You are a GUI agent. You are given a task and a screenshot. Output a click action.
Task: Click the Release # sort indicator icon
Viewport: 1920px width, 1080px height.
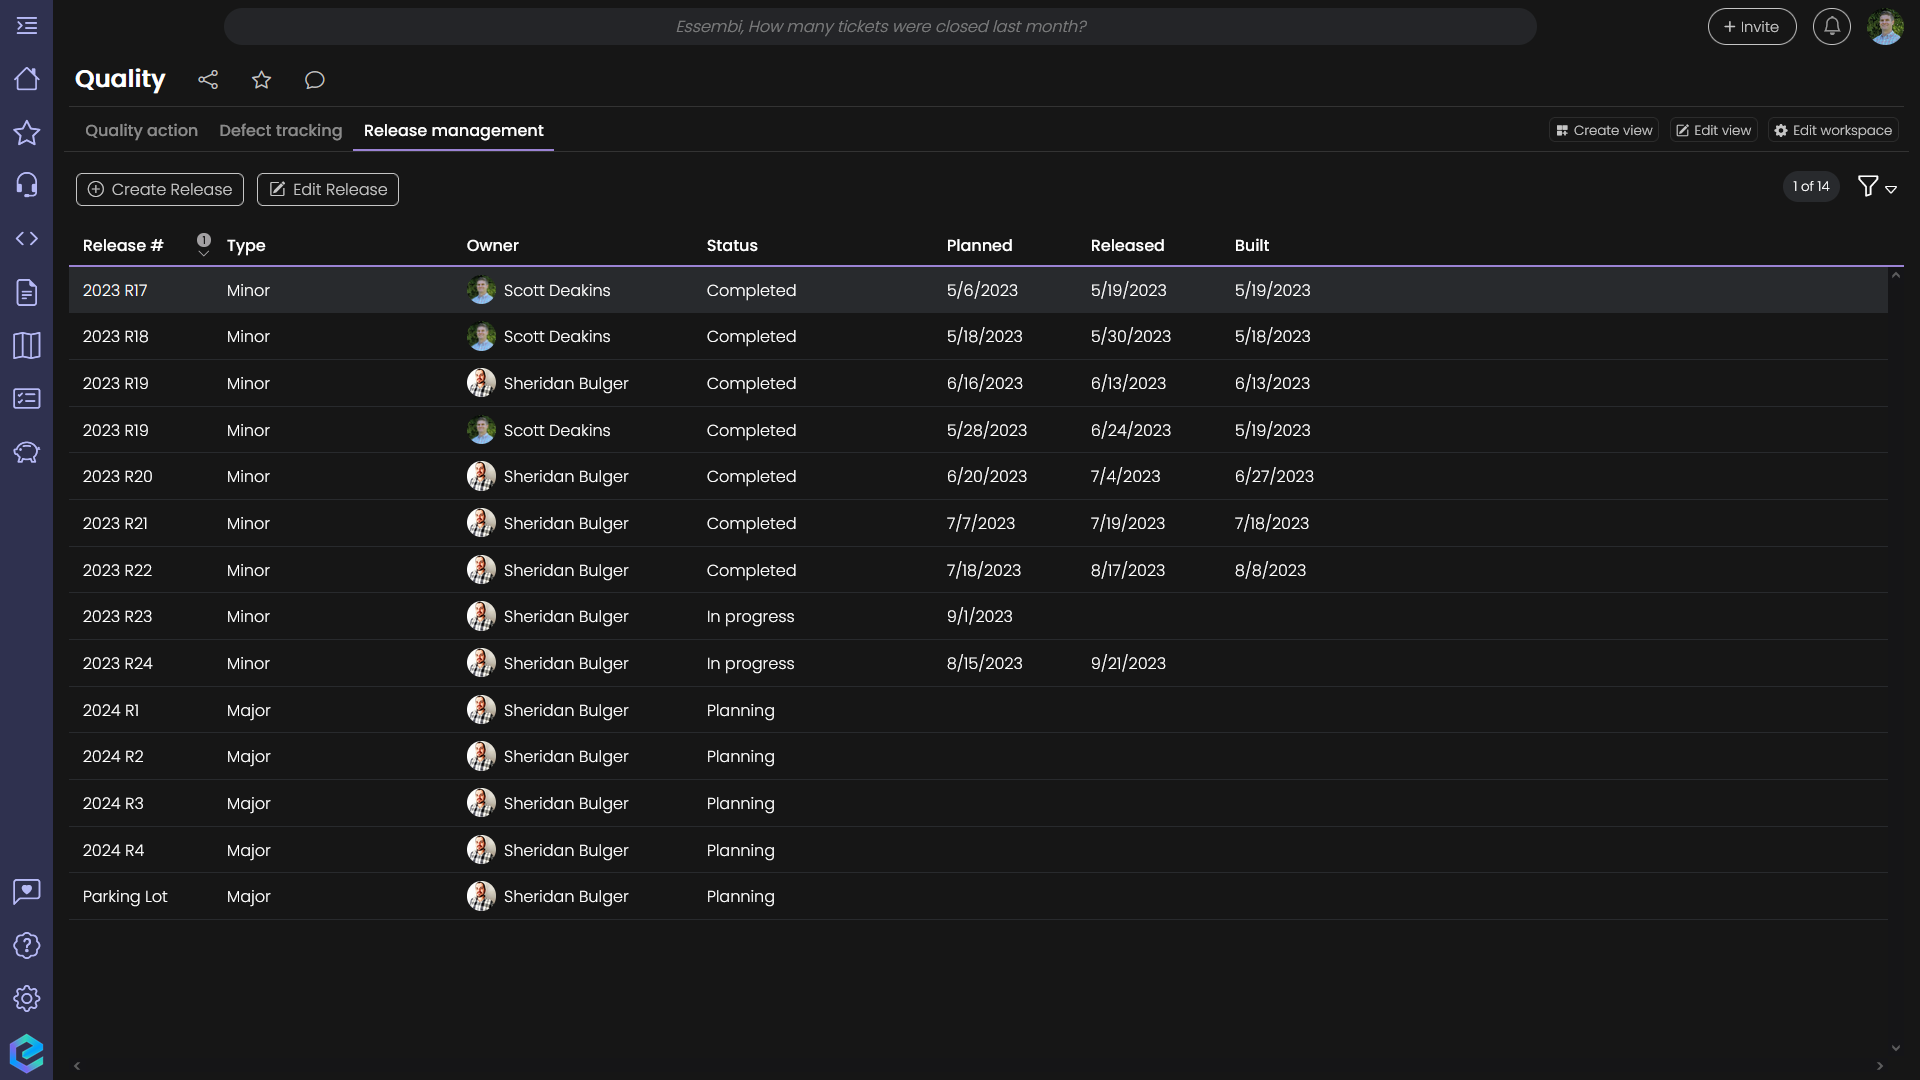tap(204, 245)
